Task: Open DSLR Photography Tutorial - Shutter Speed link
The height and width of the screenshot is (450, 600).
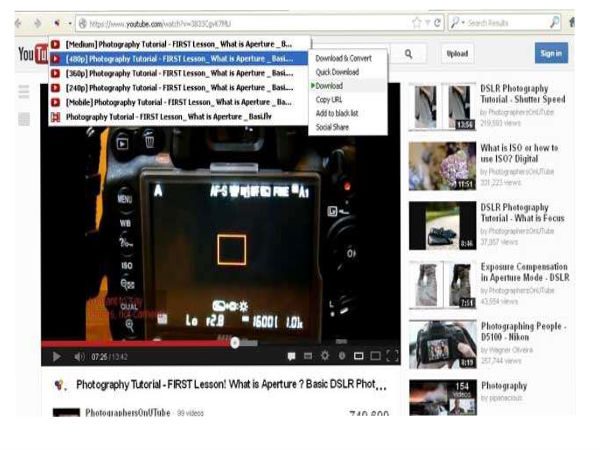Action: click(523, 94)
